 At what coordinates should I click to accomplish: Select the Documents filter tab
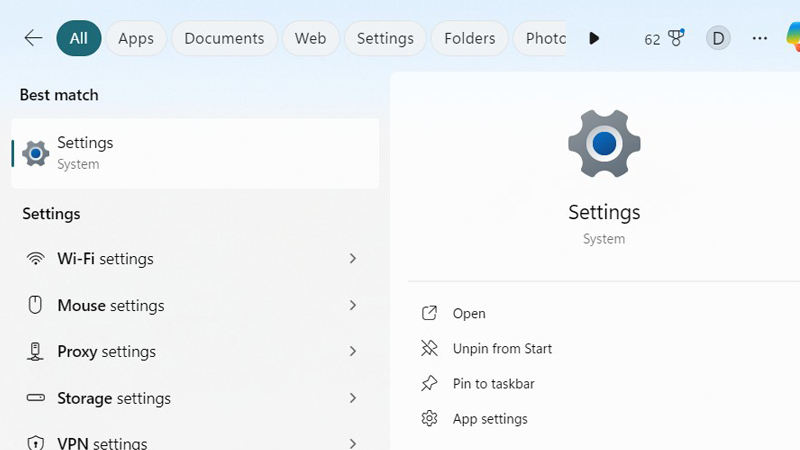(x=224, y=38)
